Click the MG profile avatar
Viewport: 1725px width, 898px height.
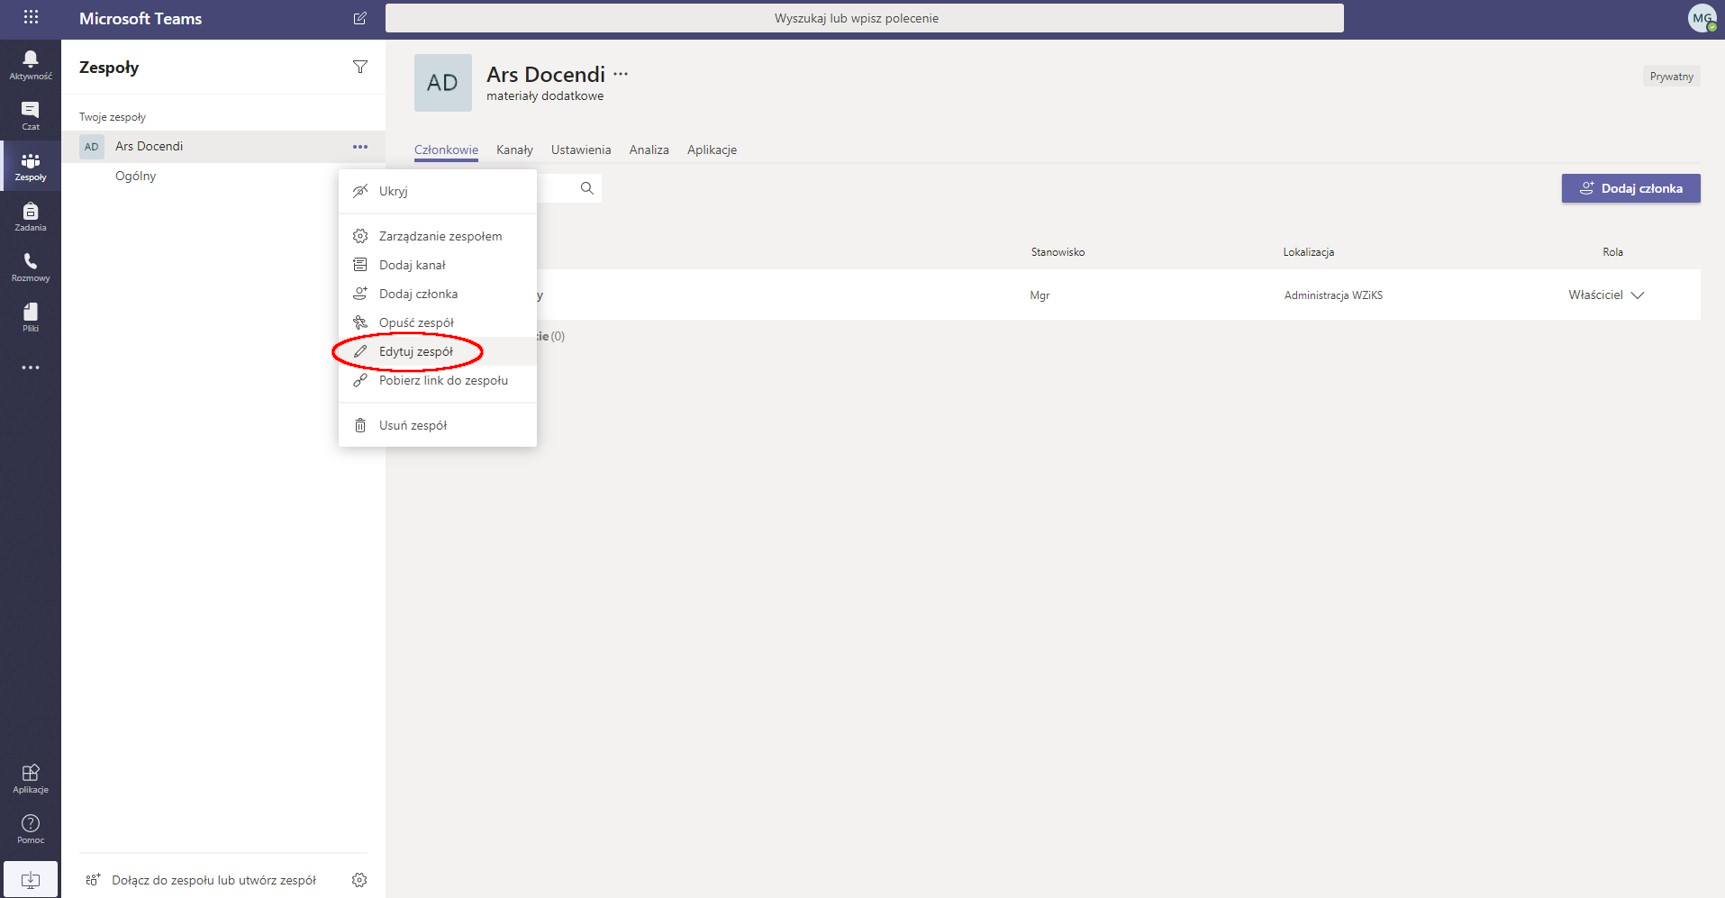pyautogui.click(x=1702, y=18)
